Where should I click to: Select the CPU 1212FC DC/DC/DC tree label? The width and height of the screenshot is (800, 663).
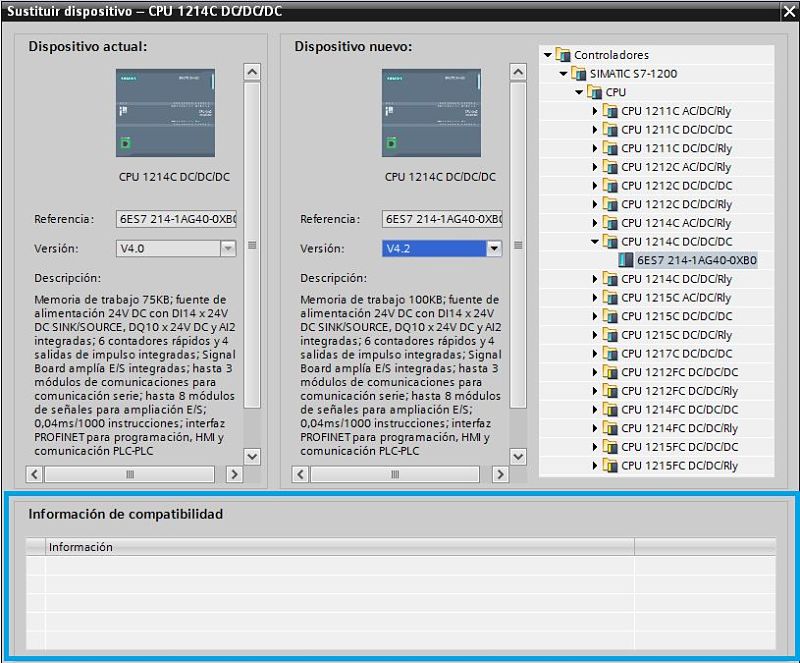[x=680, y=372]
